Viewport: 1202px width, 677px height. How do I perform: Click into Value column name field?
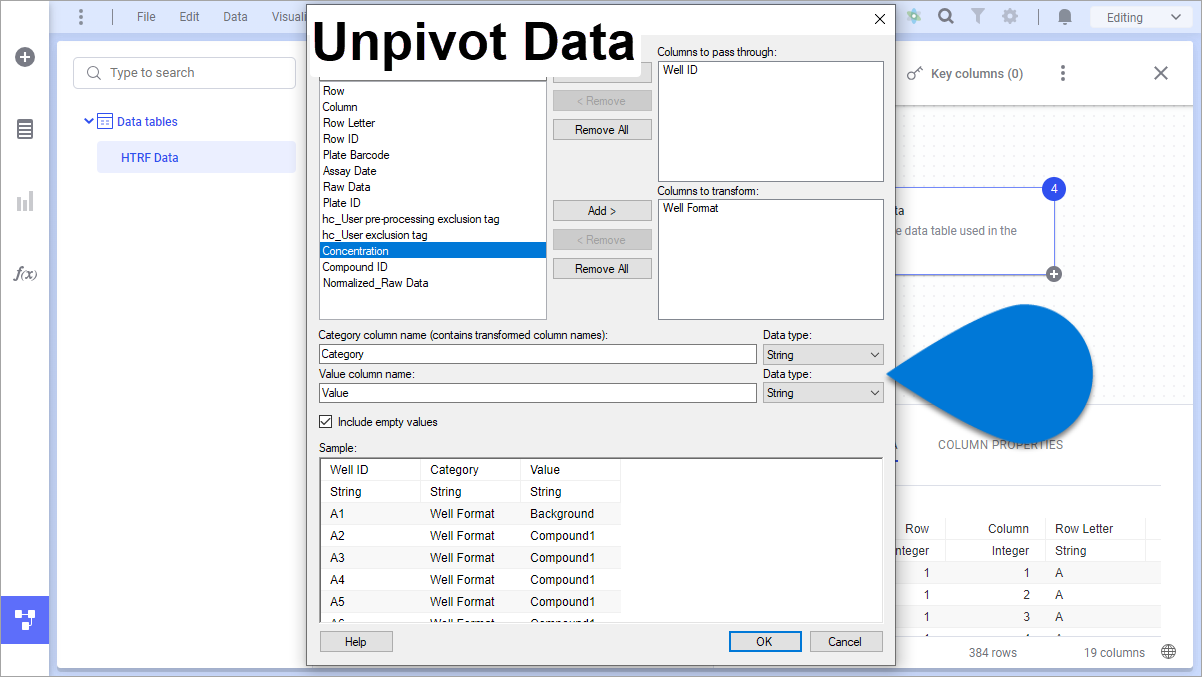click(x=538, y=393)
